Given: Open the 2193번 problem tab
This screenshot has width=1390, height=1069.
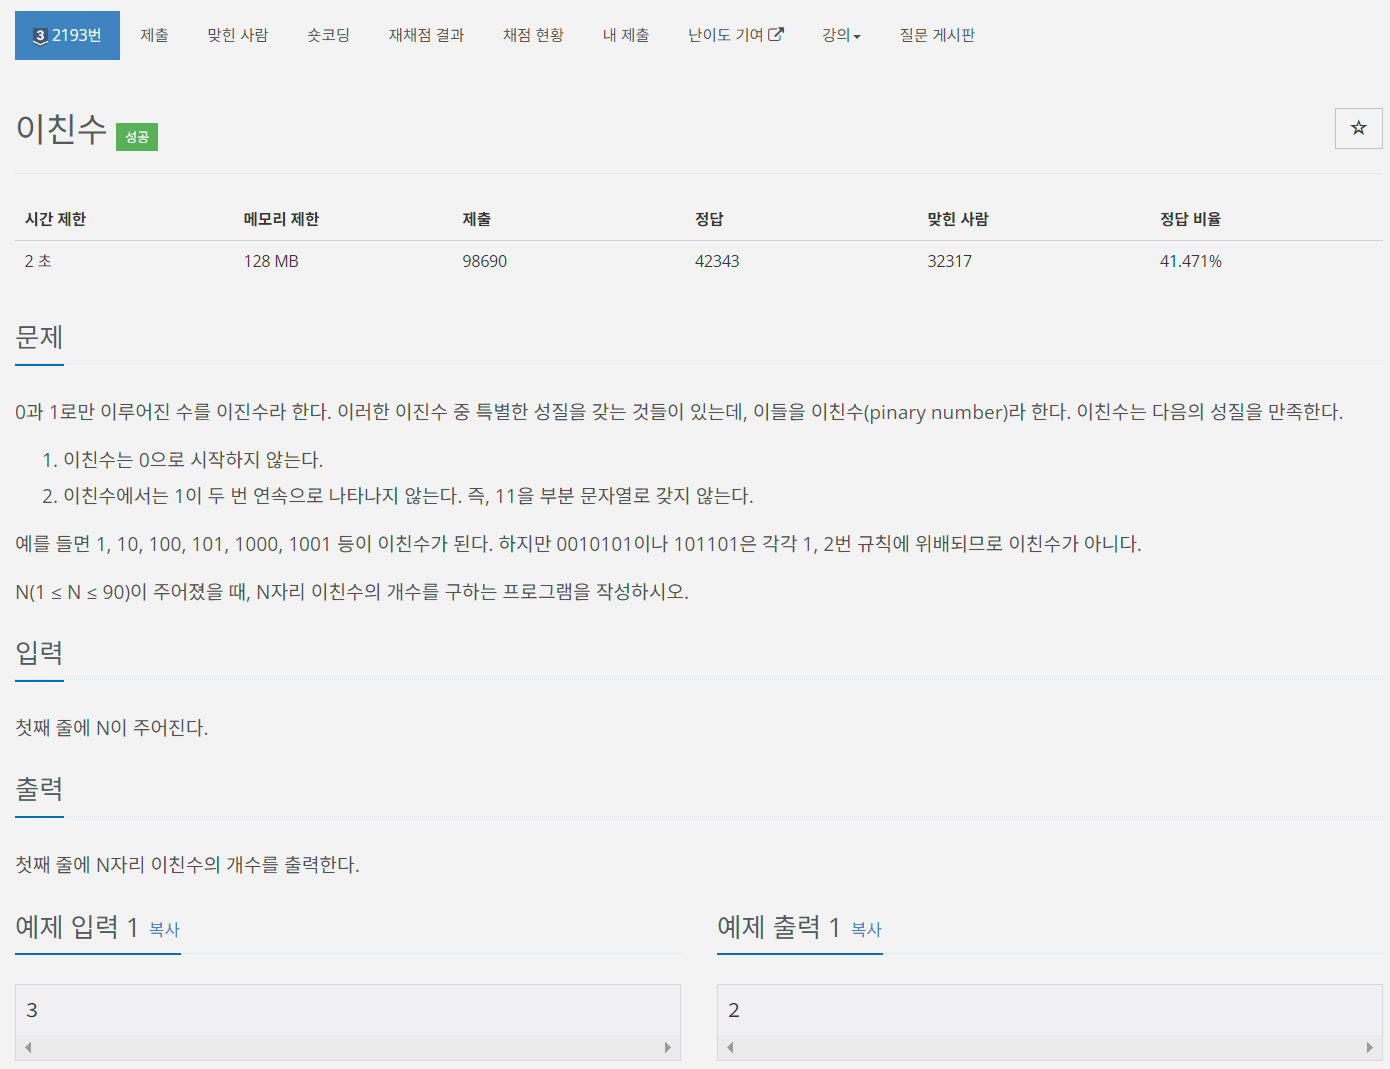Looking at the screenshot, I should (67, 35).
